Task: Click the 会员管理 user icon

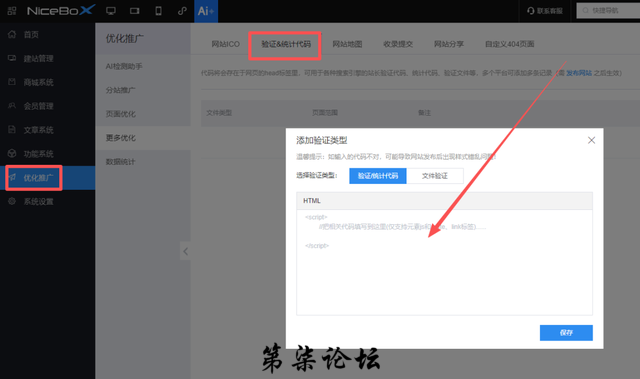Action: [12, 106]
